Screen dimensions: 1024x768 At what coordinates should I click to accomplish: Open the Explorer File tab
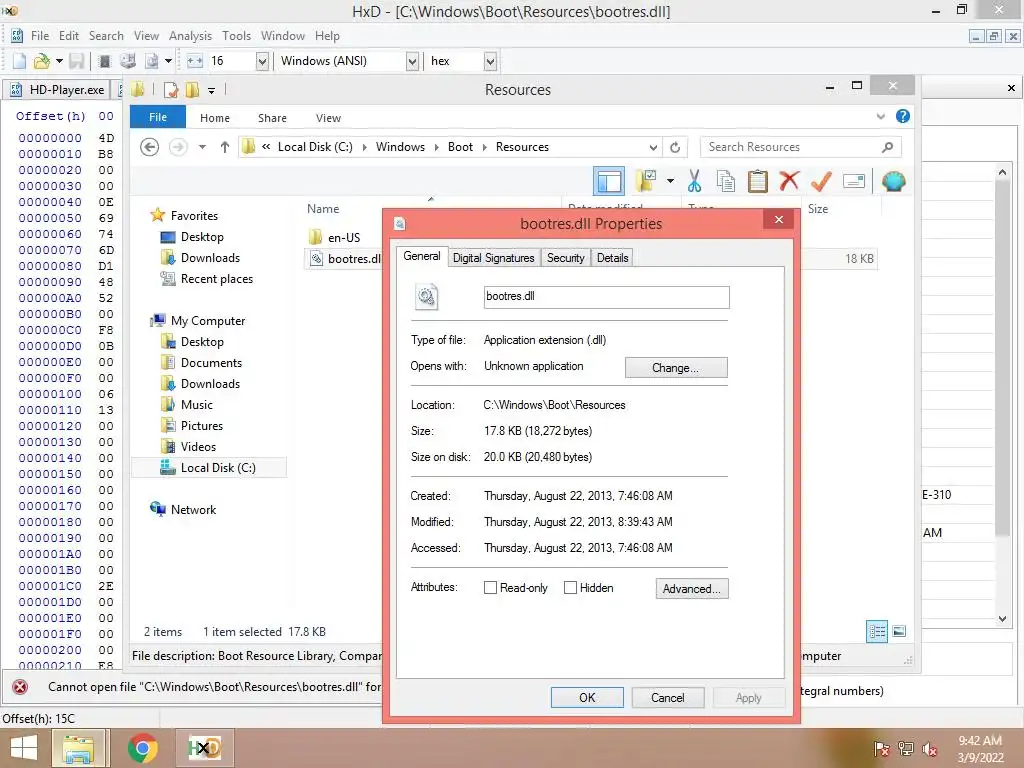[157, 117]
